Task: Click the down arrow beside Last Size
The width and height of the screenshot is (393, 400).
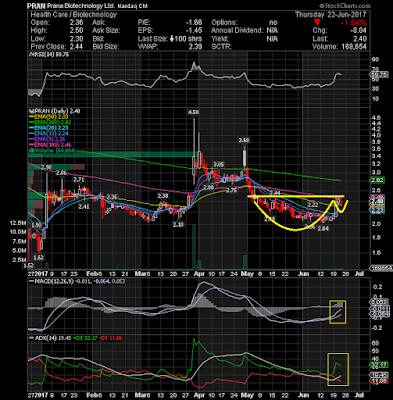Action: coord(172,39)
